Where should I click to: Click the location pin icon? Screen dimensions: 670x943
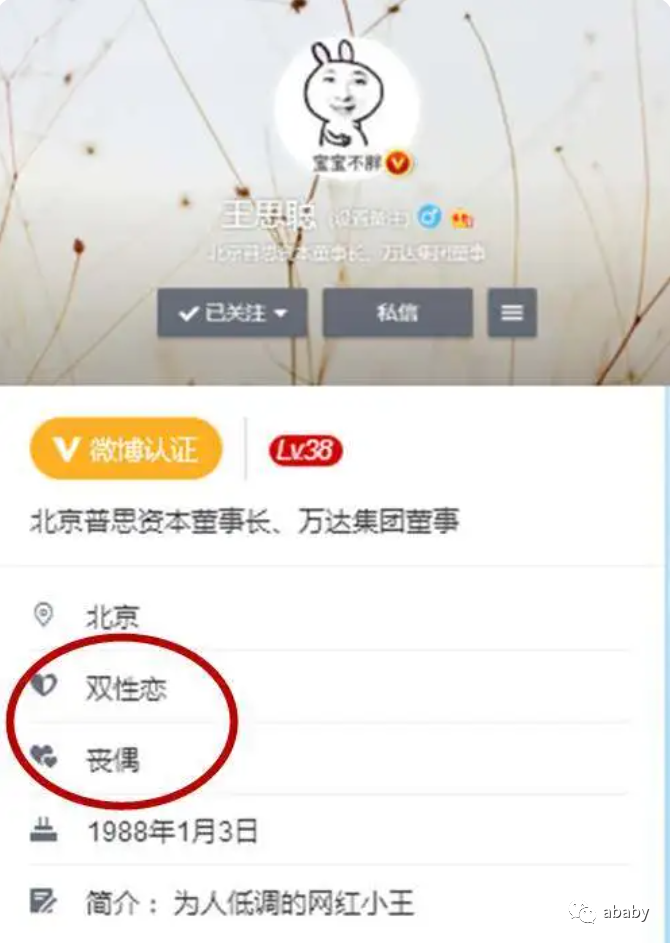[x=43, y=615]
